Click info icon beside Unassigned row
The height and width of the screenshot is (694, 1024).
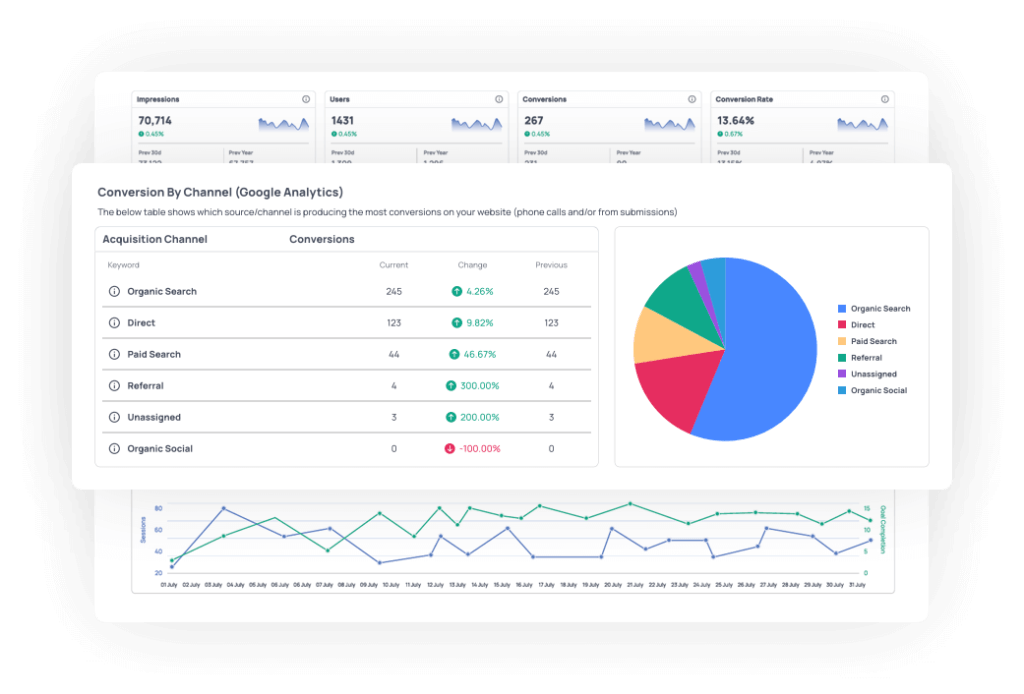pyautogui.click(x=114, y=417)
